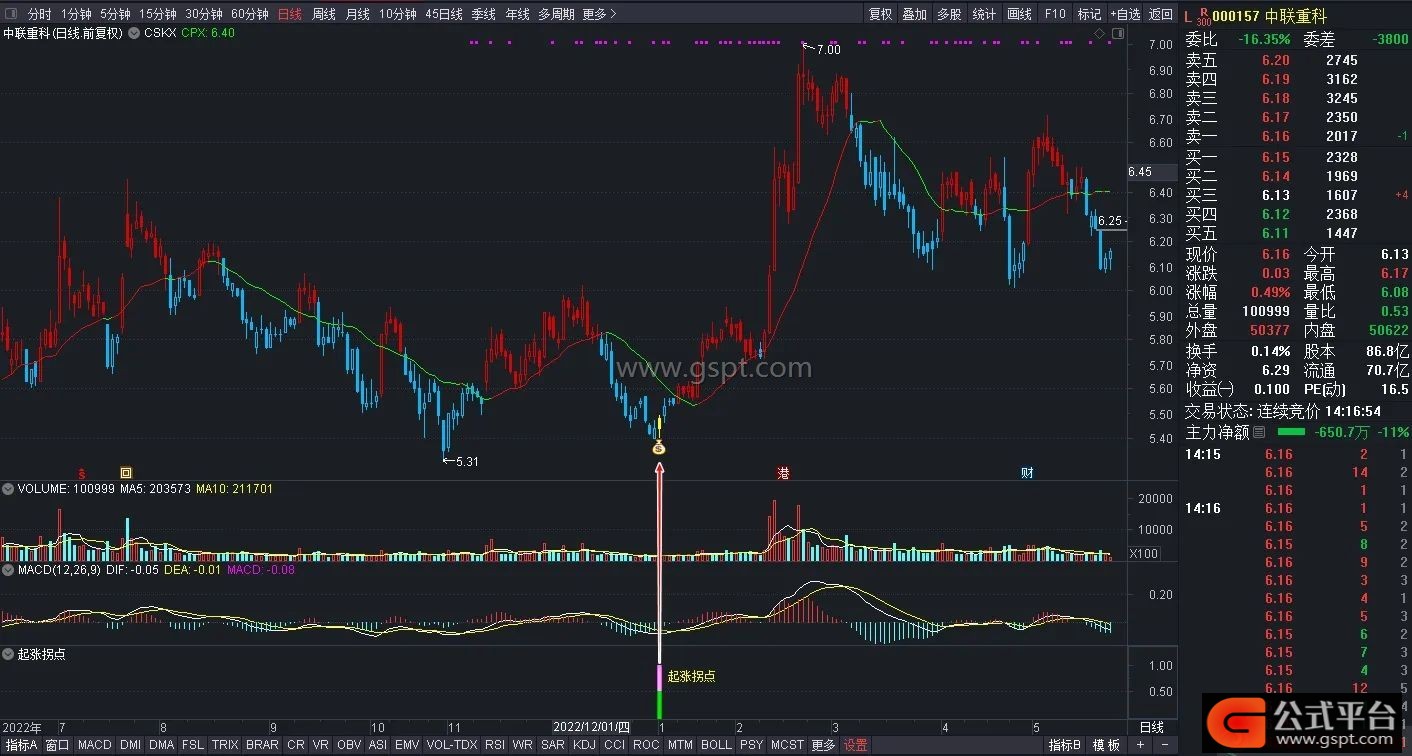Click the 统计 statistics button
Screen dimensions: 1412x756
coord(985,14)
